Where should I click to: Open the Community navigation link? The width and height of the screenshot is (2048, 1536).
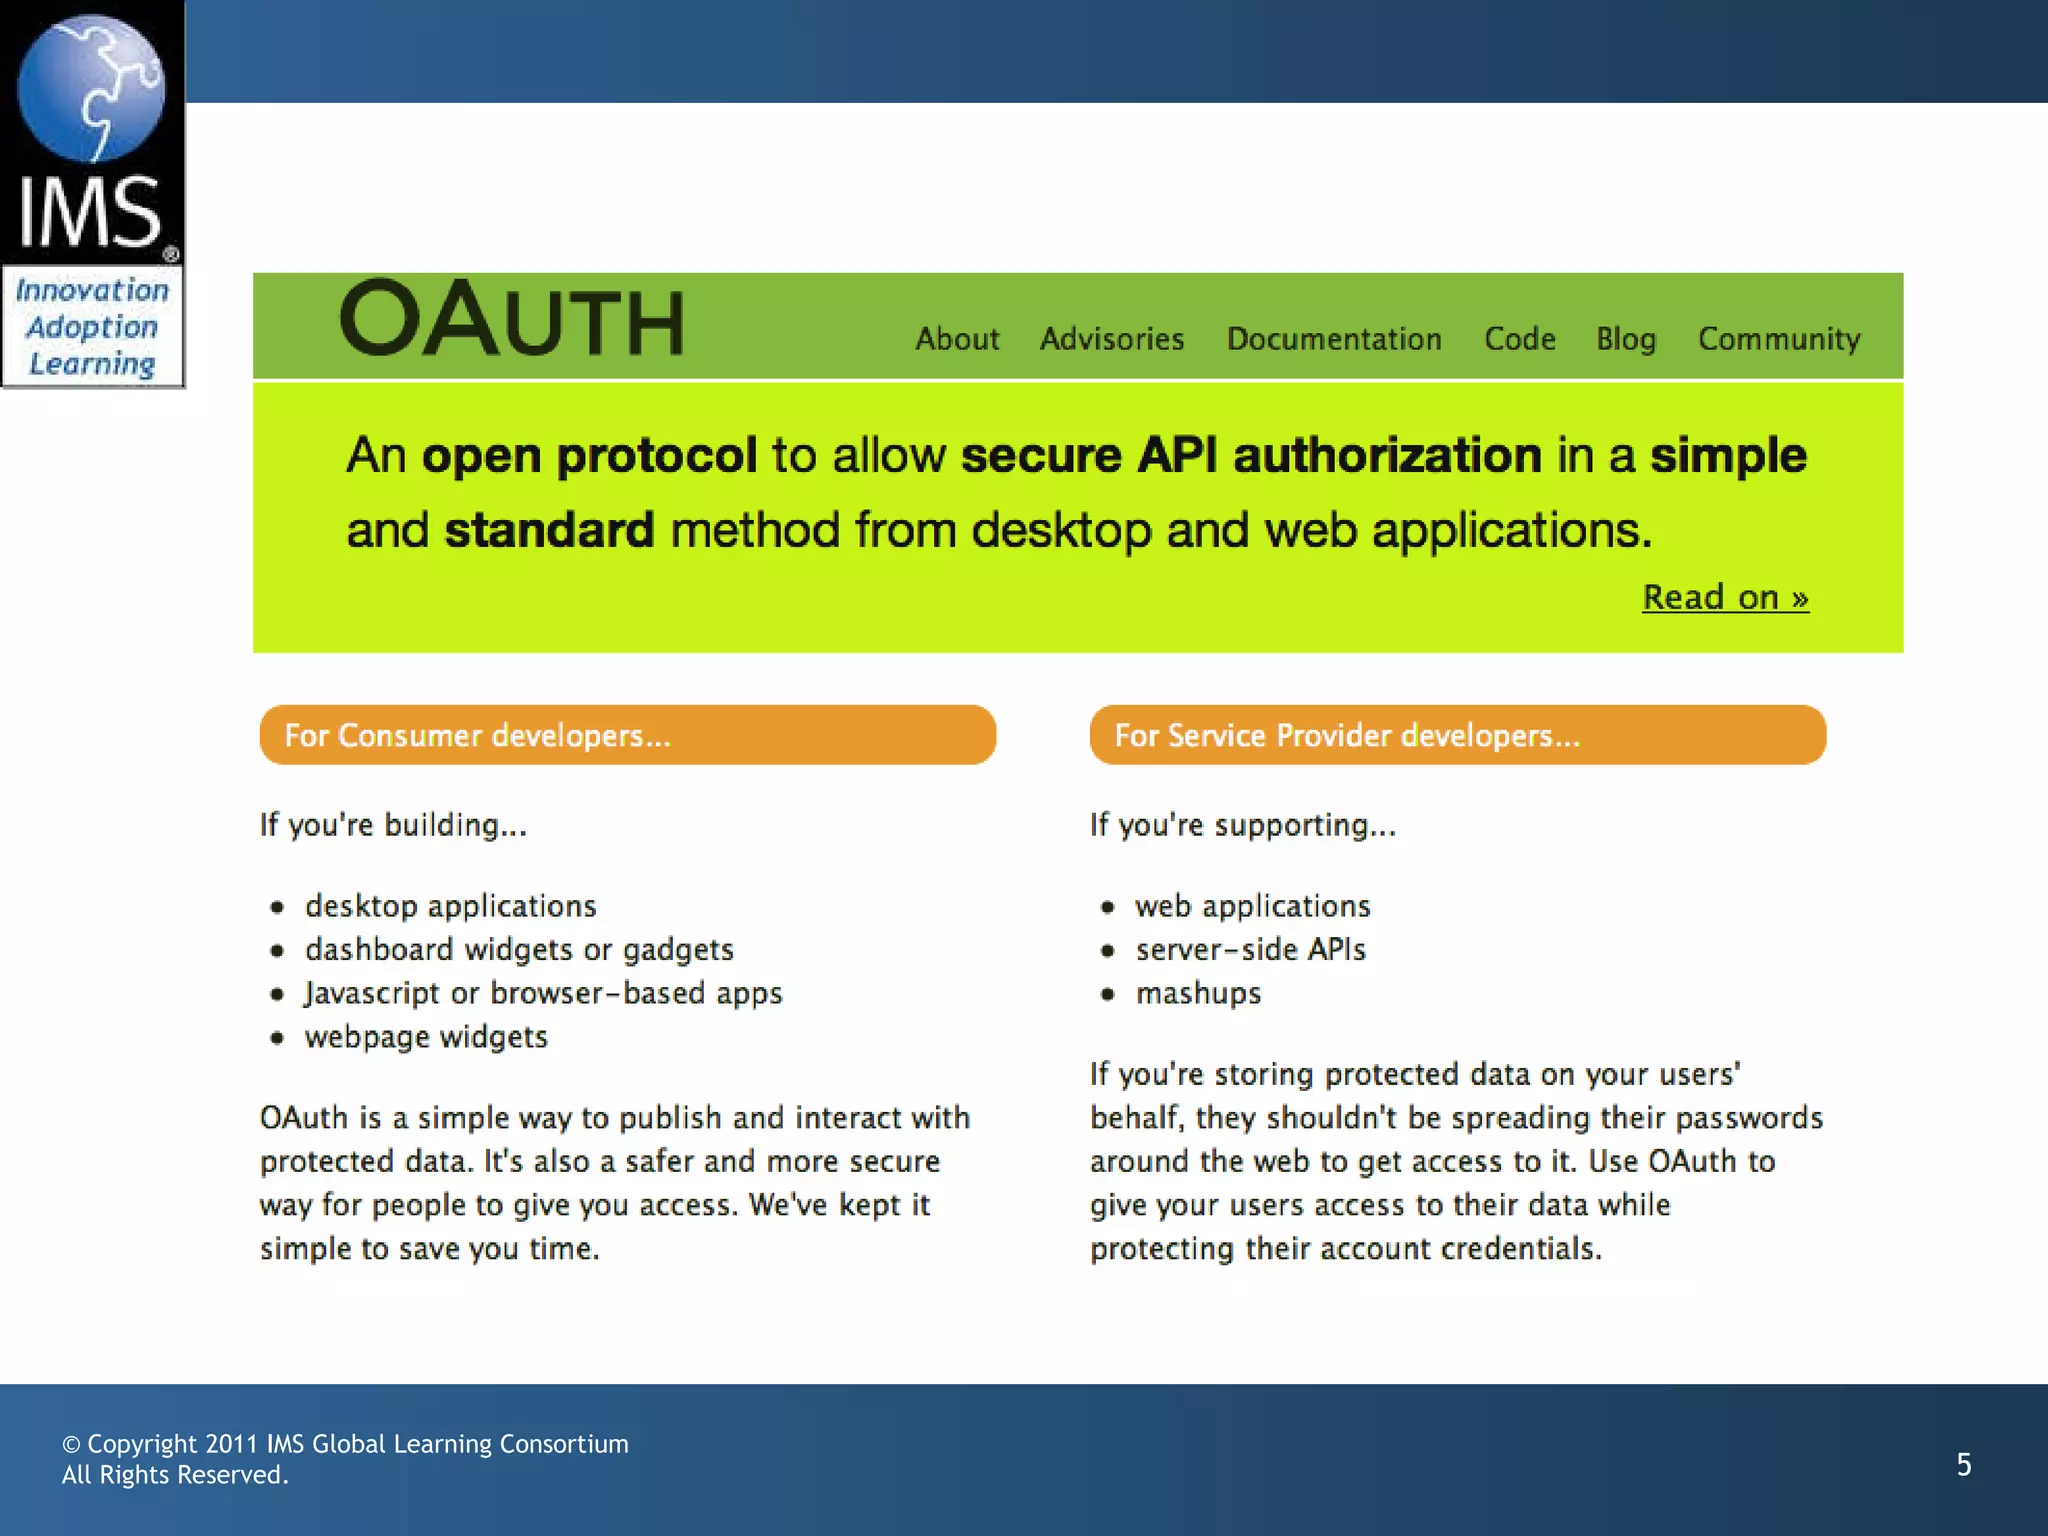coord(1779,339)
